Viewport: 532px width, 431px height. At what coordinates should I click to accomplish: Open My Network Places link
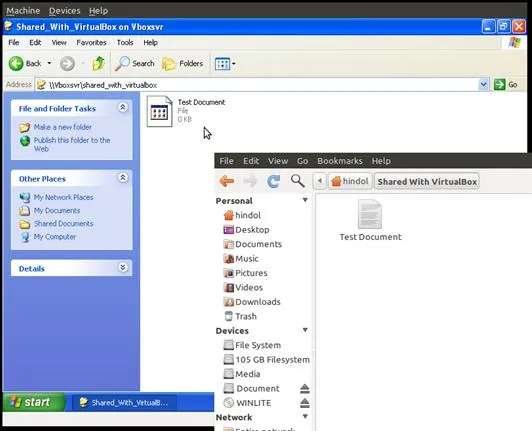[x=63, y=197]
